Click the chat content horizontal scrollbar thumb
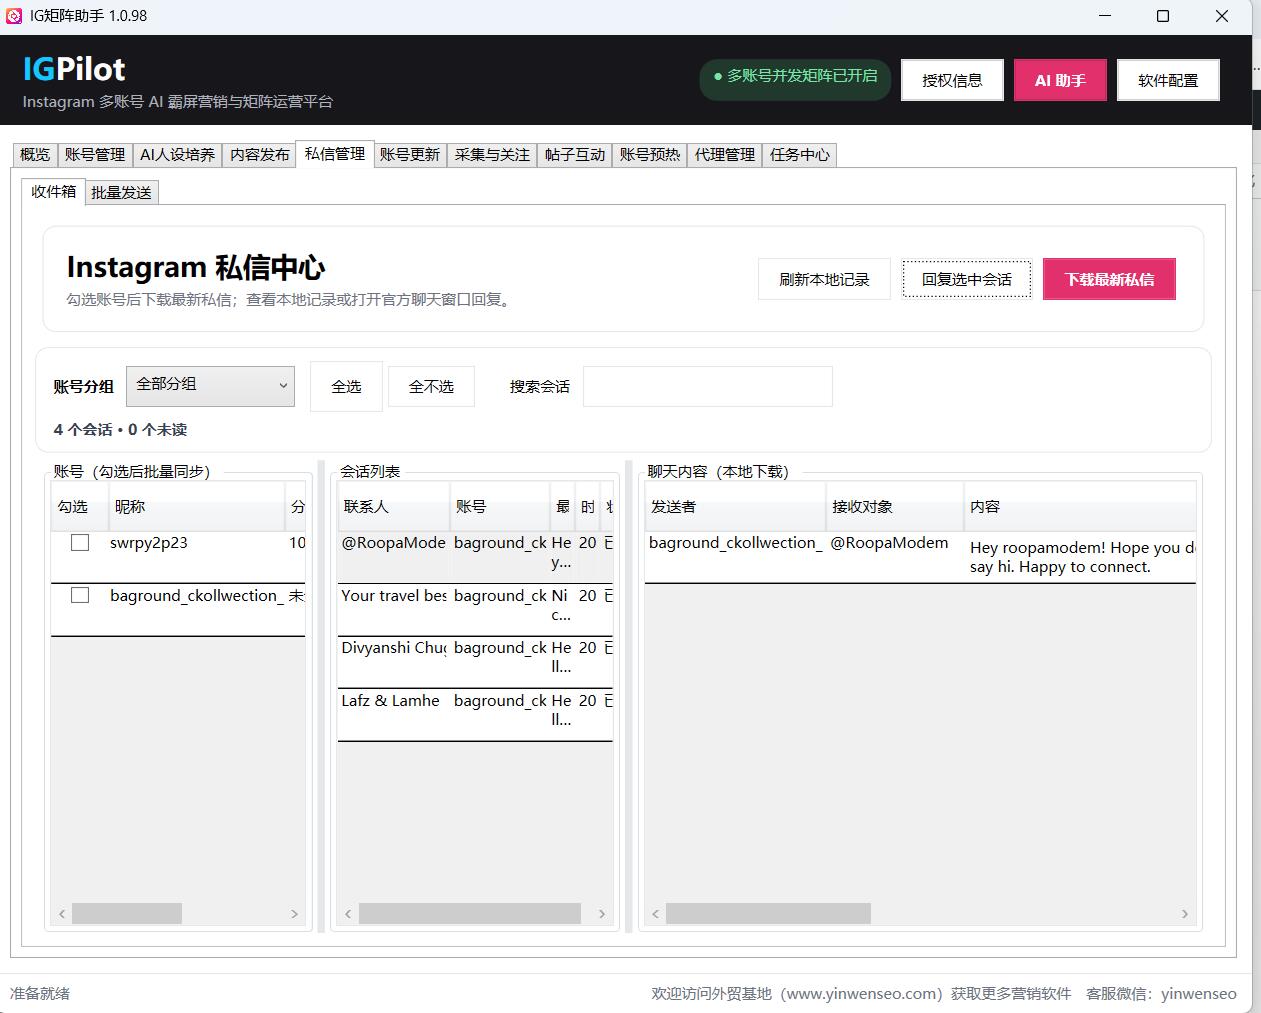The image size is (1261, 1013). 768,913
